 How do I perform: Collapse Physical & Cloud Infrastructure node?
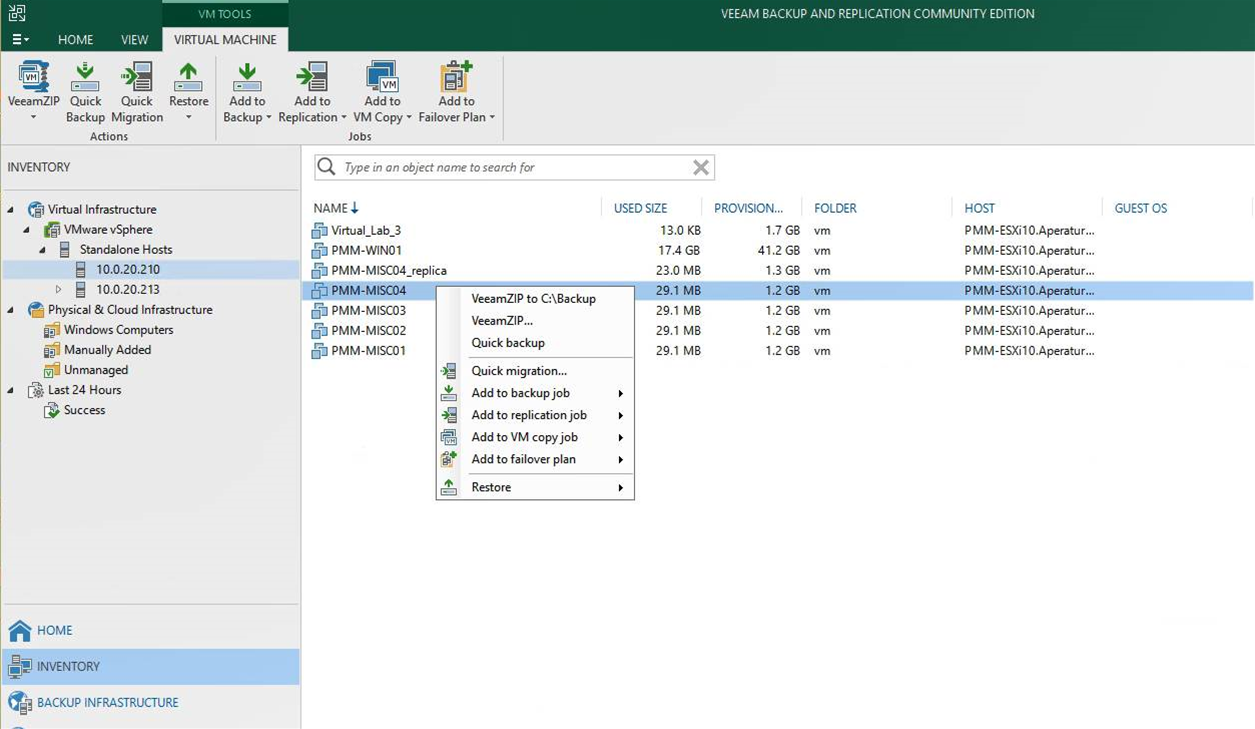(x=11, y=310)
